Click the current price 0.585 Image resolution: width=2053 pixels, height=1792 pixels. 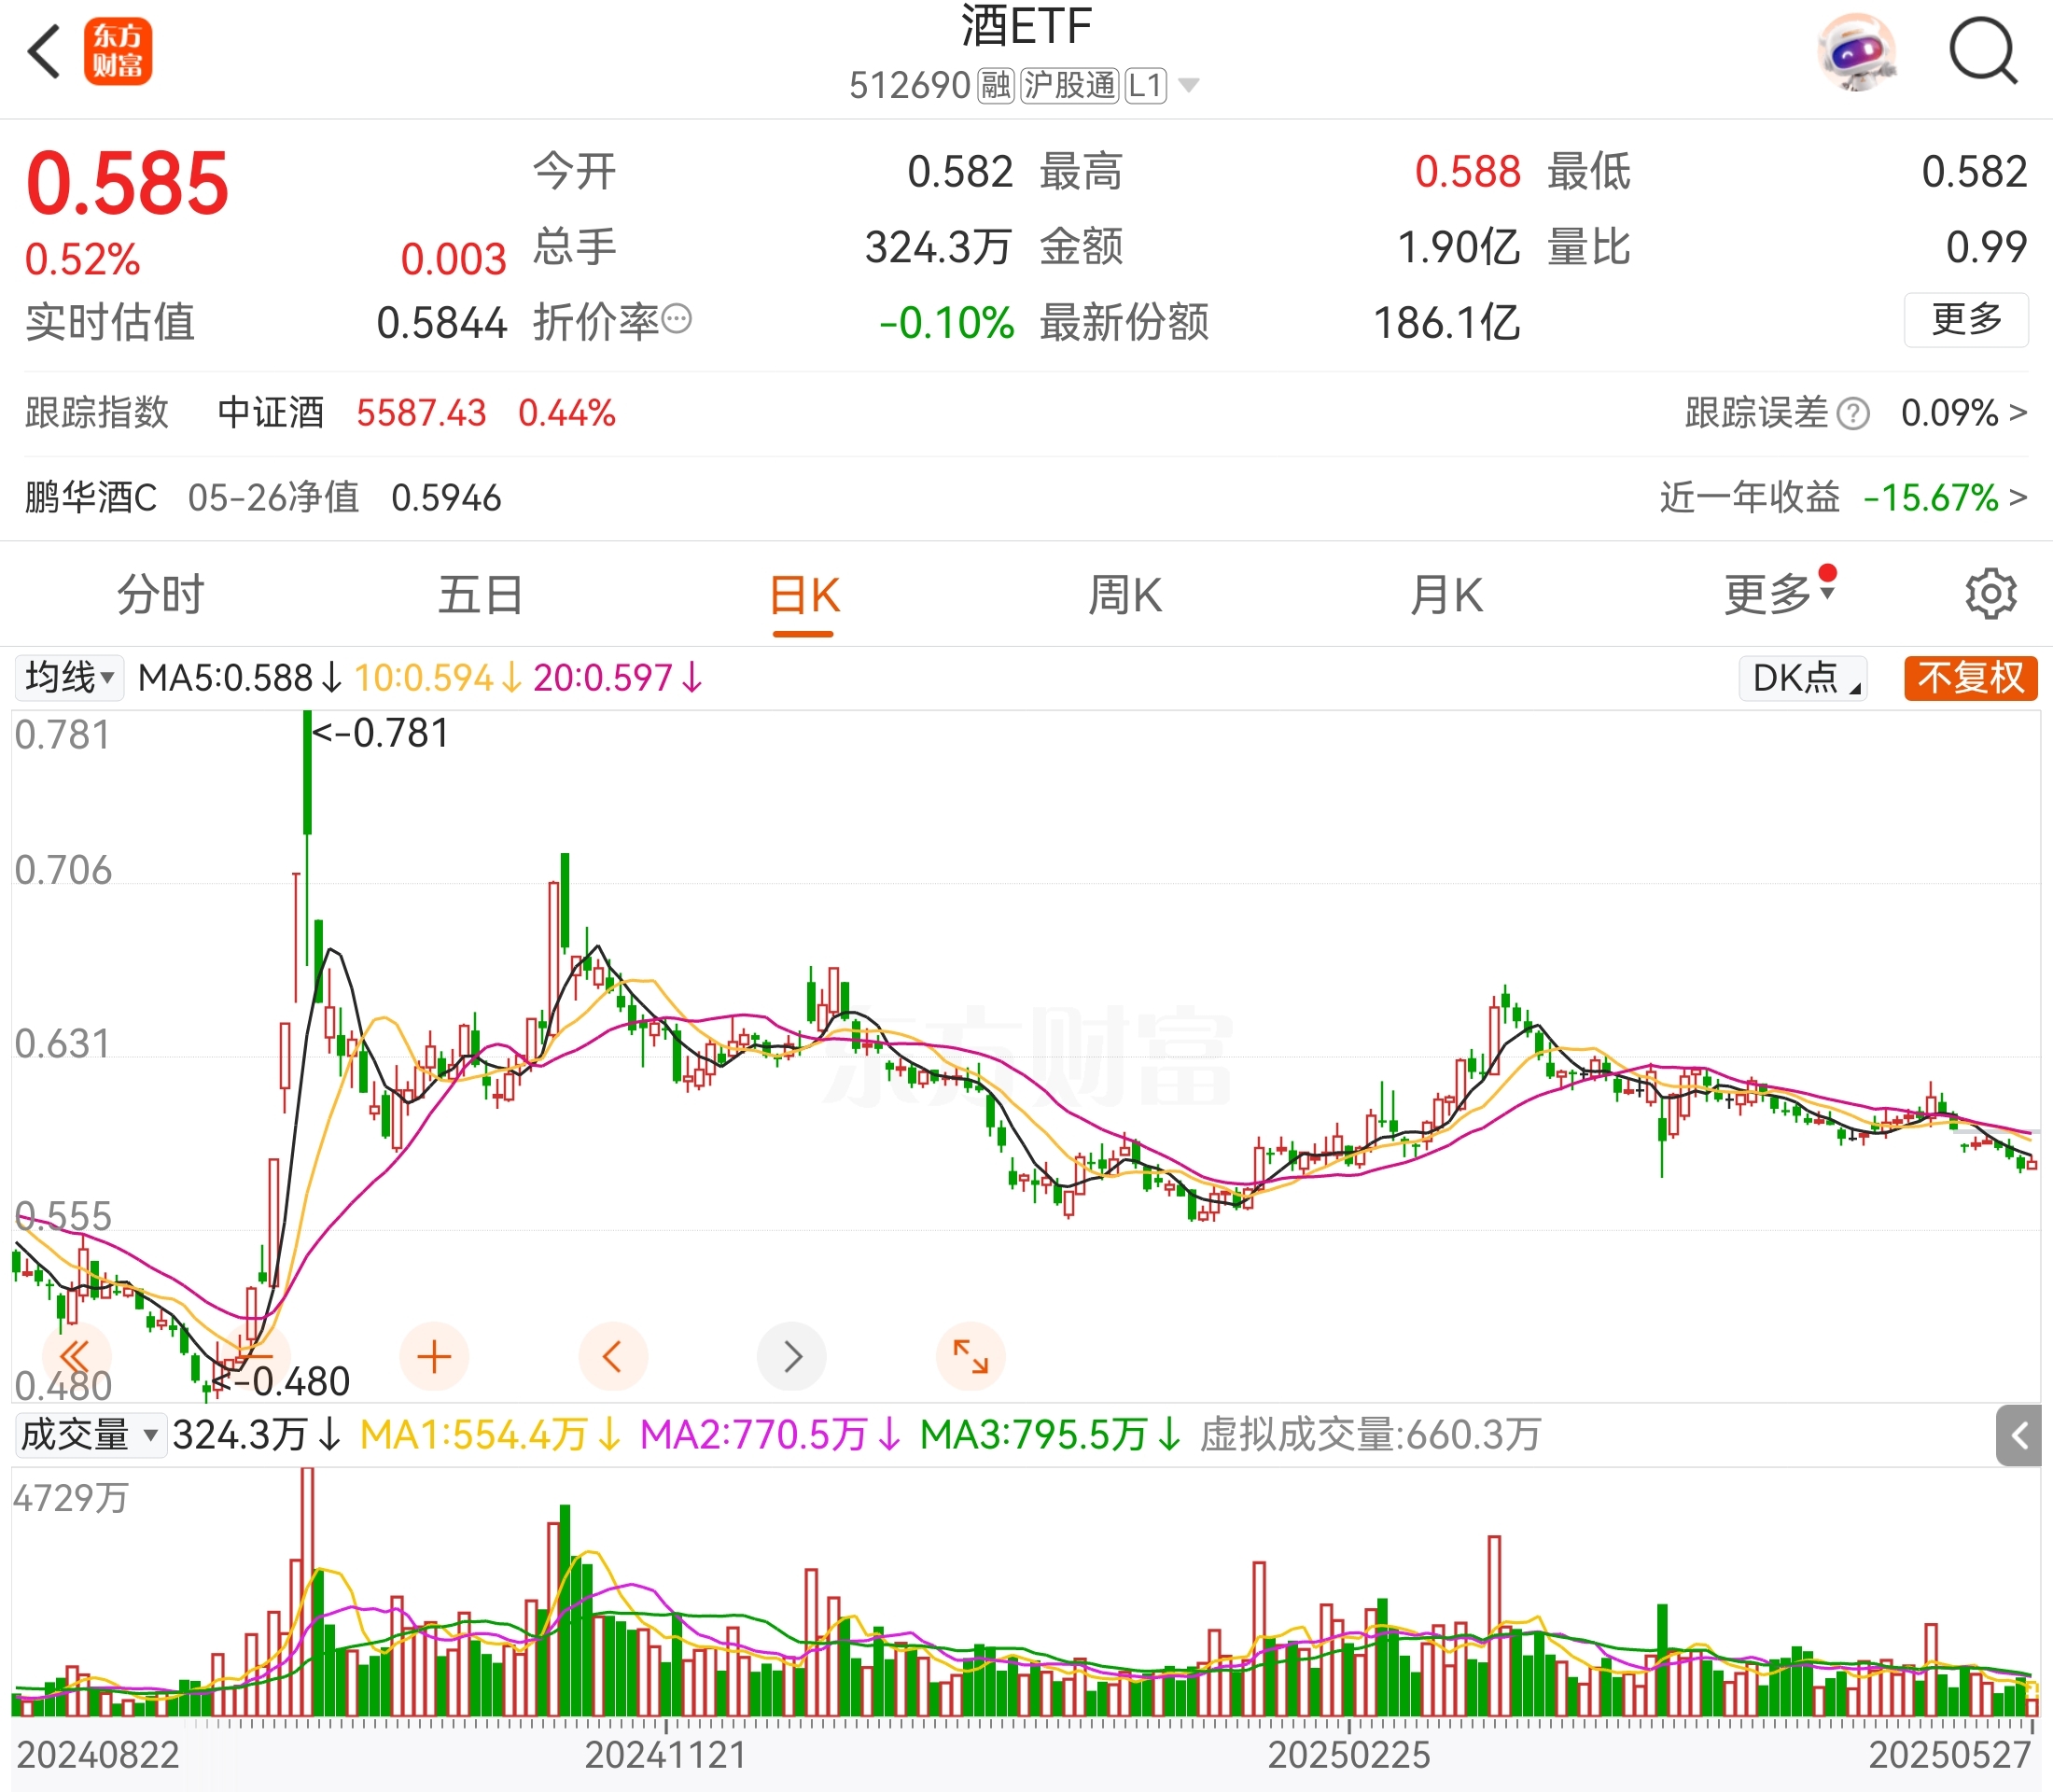[128, 184]
